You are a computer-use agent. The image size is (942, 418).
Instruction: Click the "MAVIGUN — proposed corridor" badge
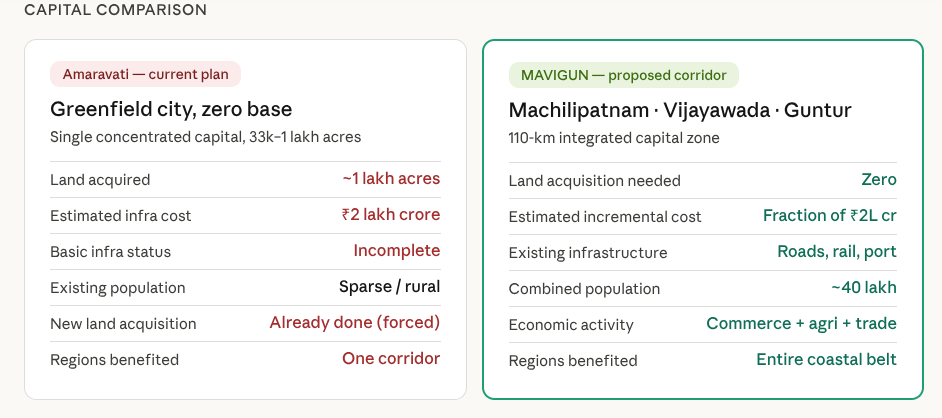[x=623, y=75]
